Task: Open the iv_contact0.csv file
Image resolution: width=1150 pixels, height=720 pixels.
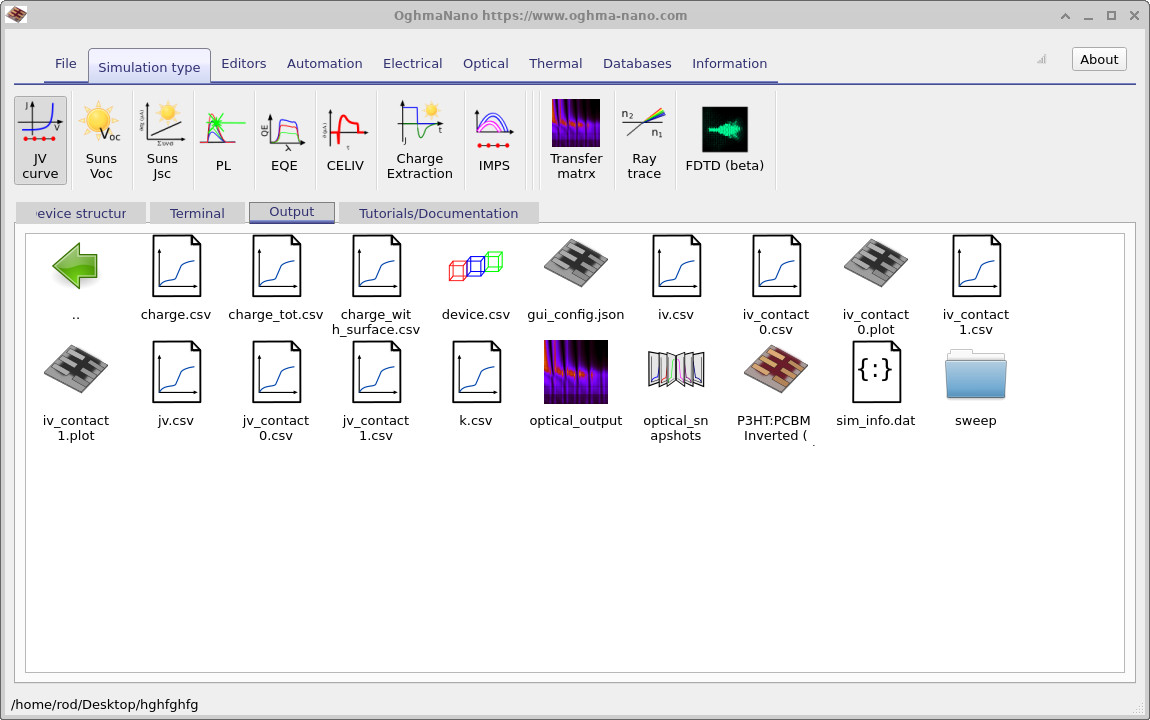Action: pos(776,286)
